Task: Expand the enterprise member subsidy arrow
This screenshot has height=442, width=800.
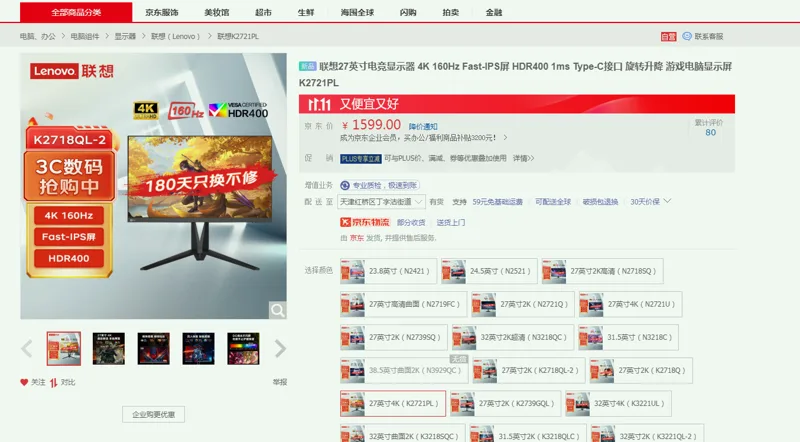Action: 505,137
